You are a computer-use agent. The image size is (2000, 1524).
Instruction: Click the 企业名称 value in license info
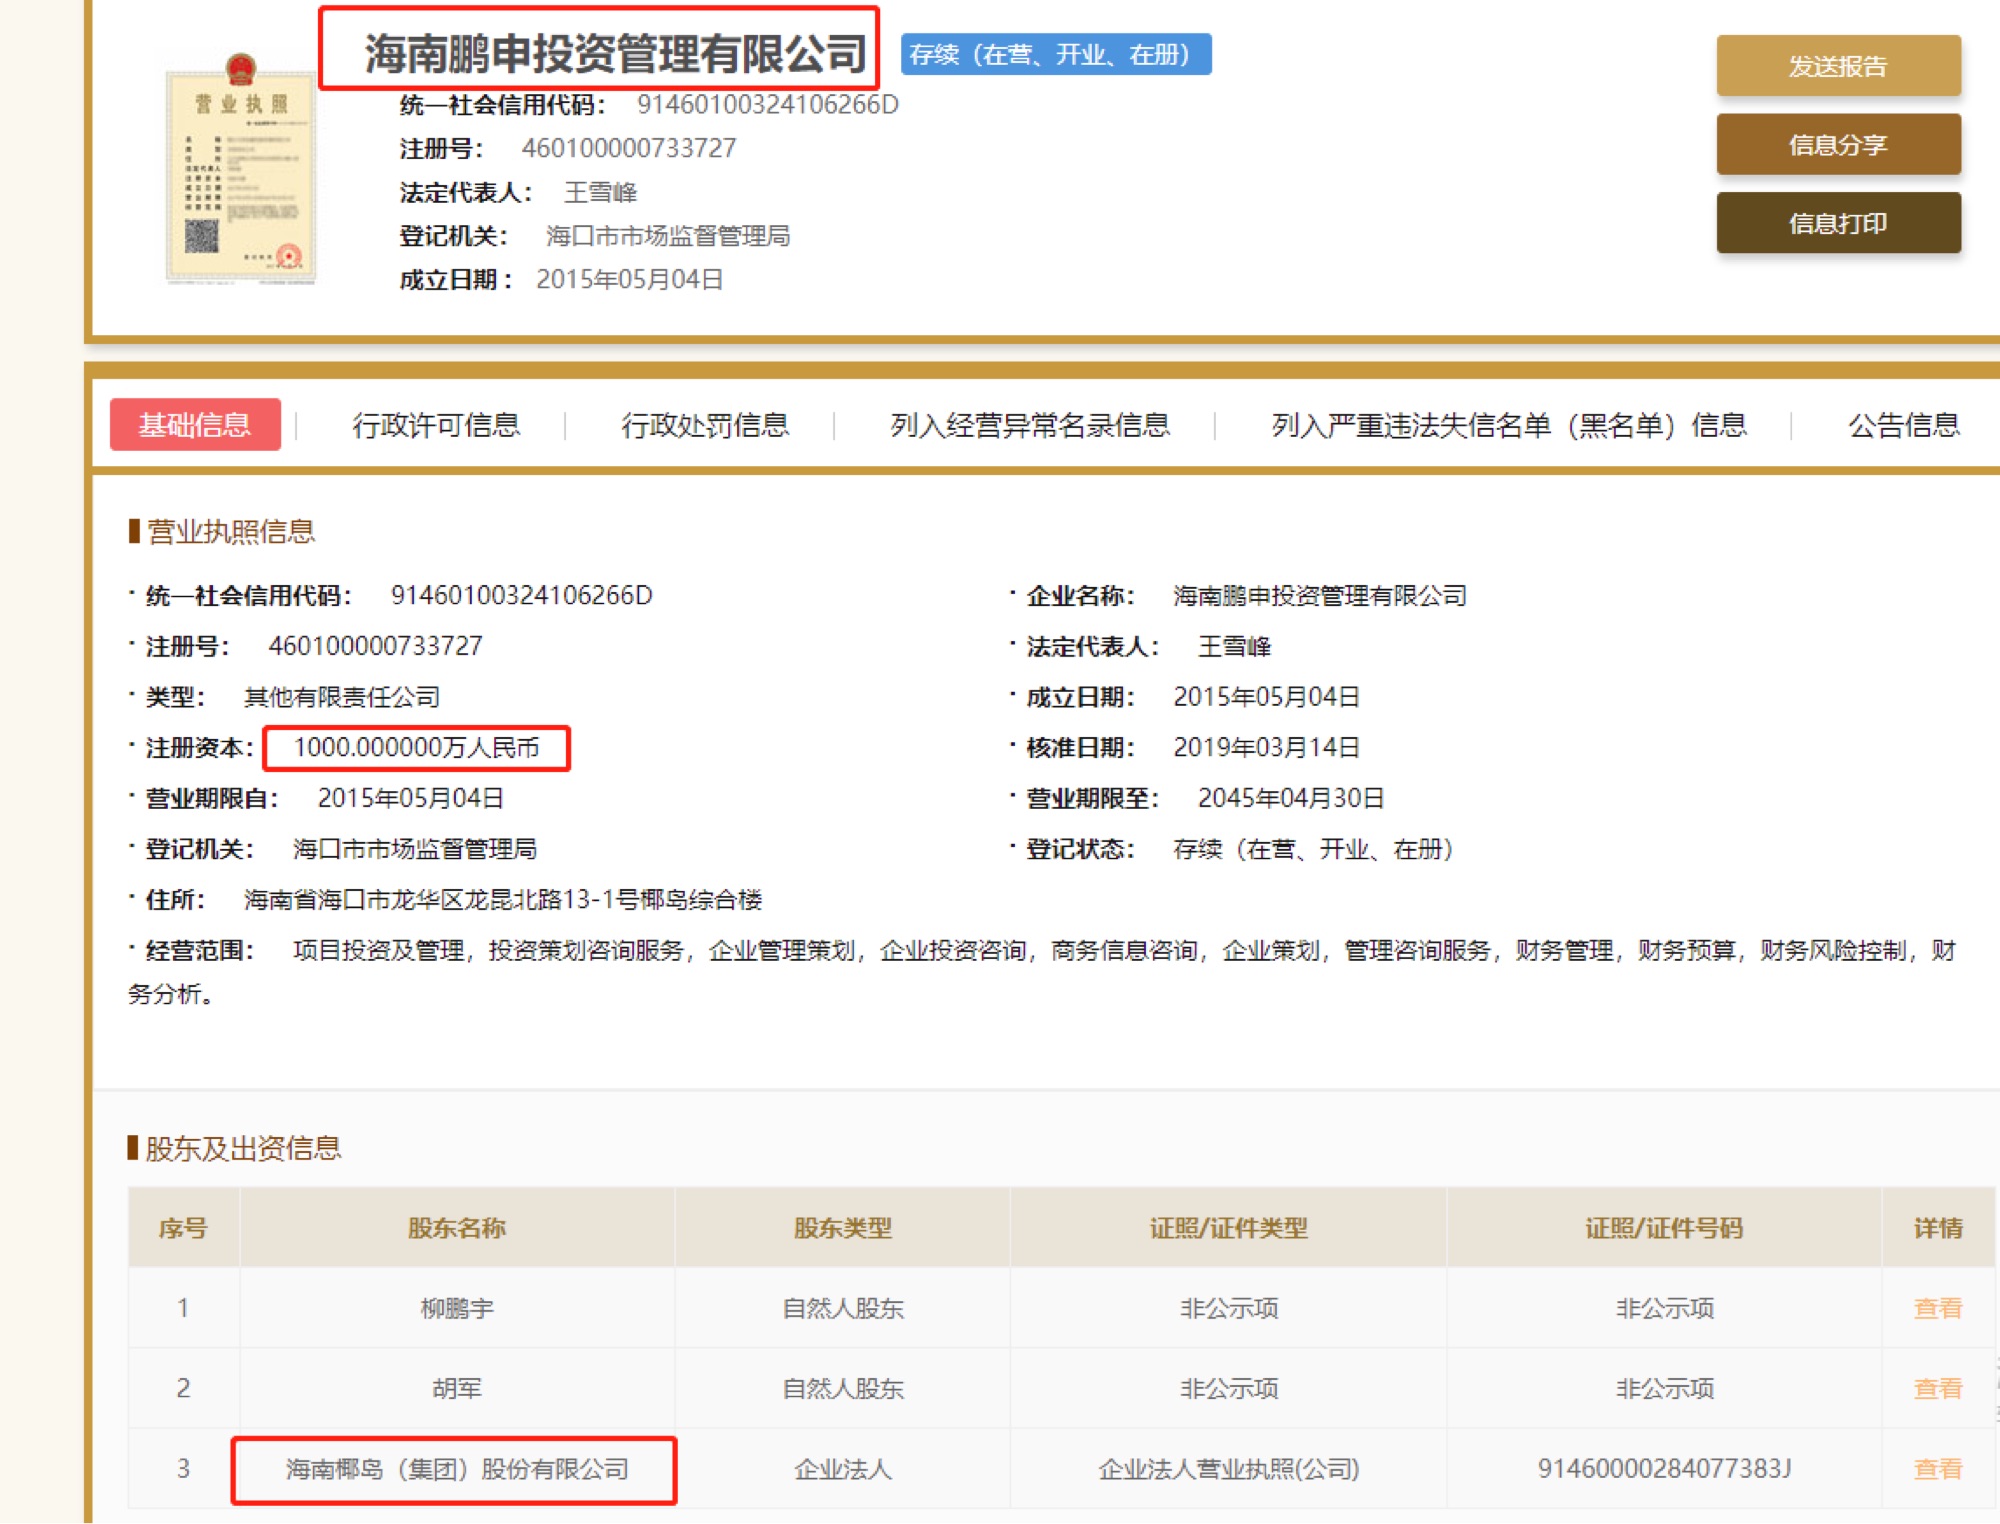click(1320, 596)
